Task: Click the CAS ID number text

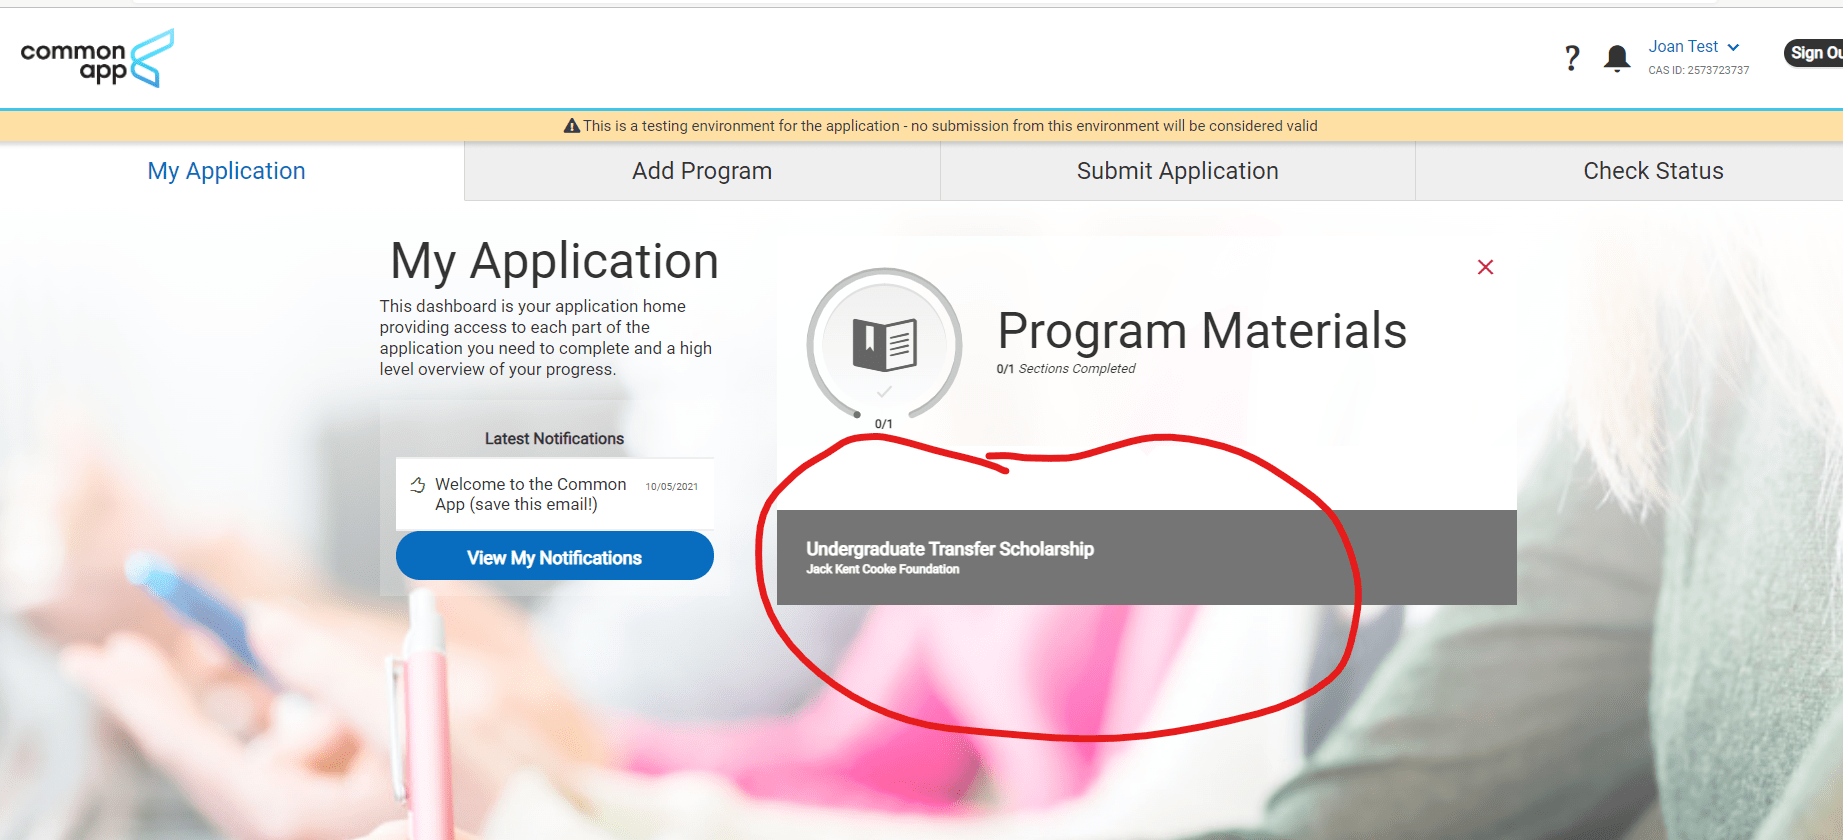Action: pyautogui.click(x=1699, y=70)
